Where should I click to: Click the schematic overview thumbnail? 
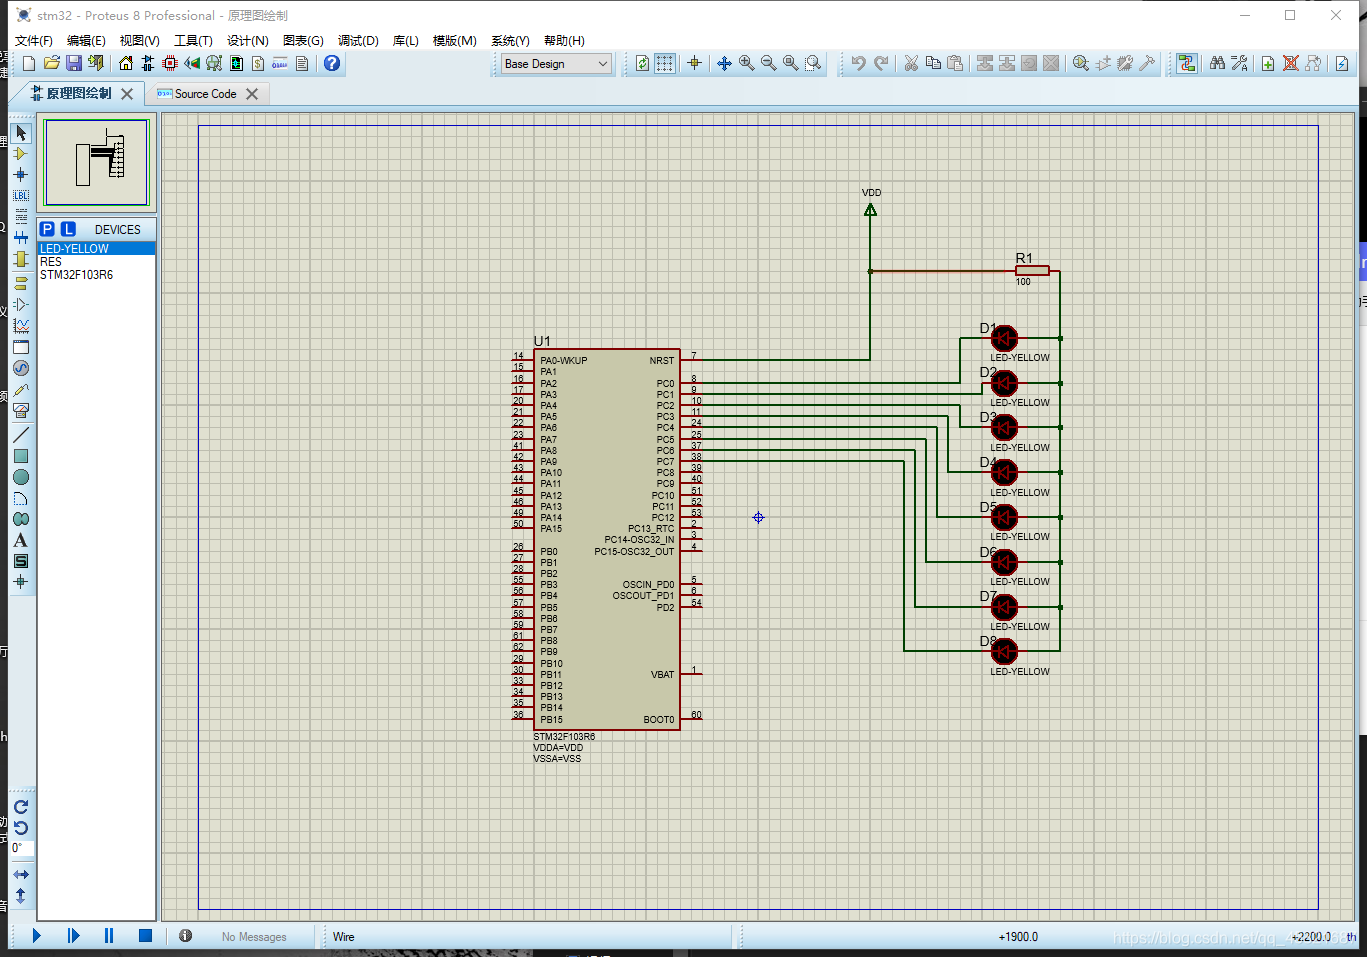pos(97,162)
